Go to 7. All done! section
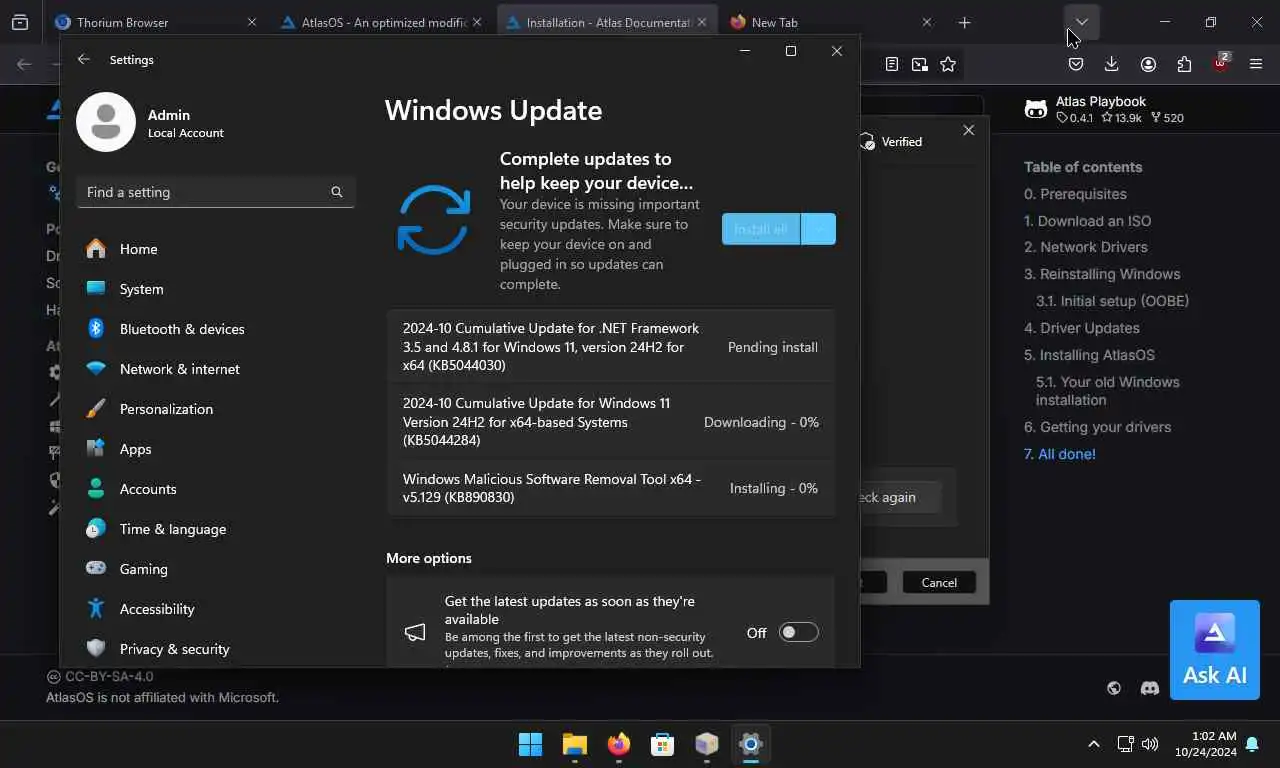Viewport: 1280px width, 768px height. [1059, 454]
